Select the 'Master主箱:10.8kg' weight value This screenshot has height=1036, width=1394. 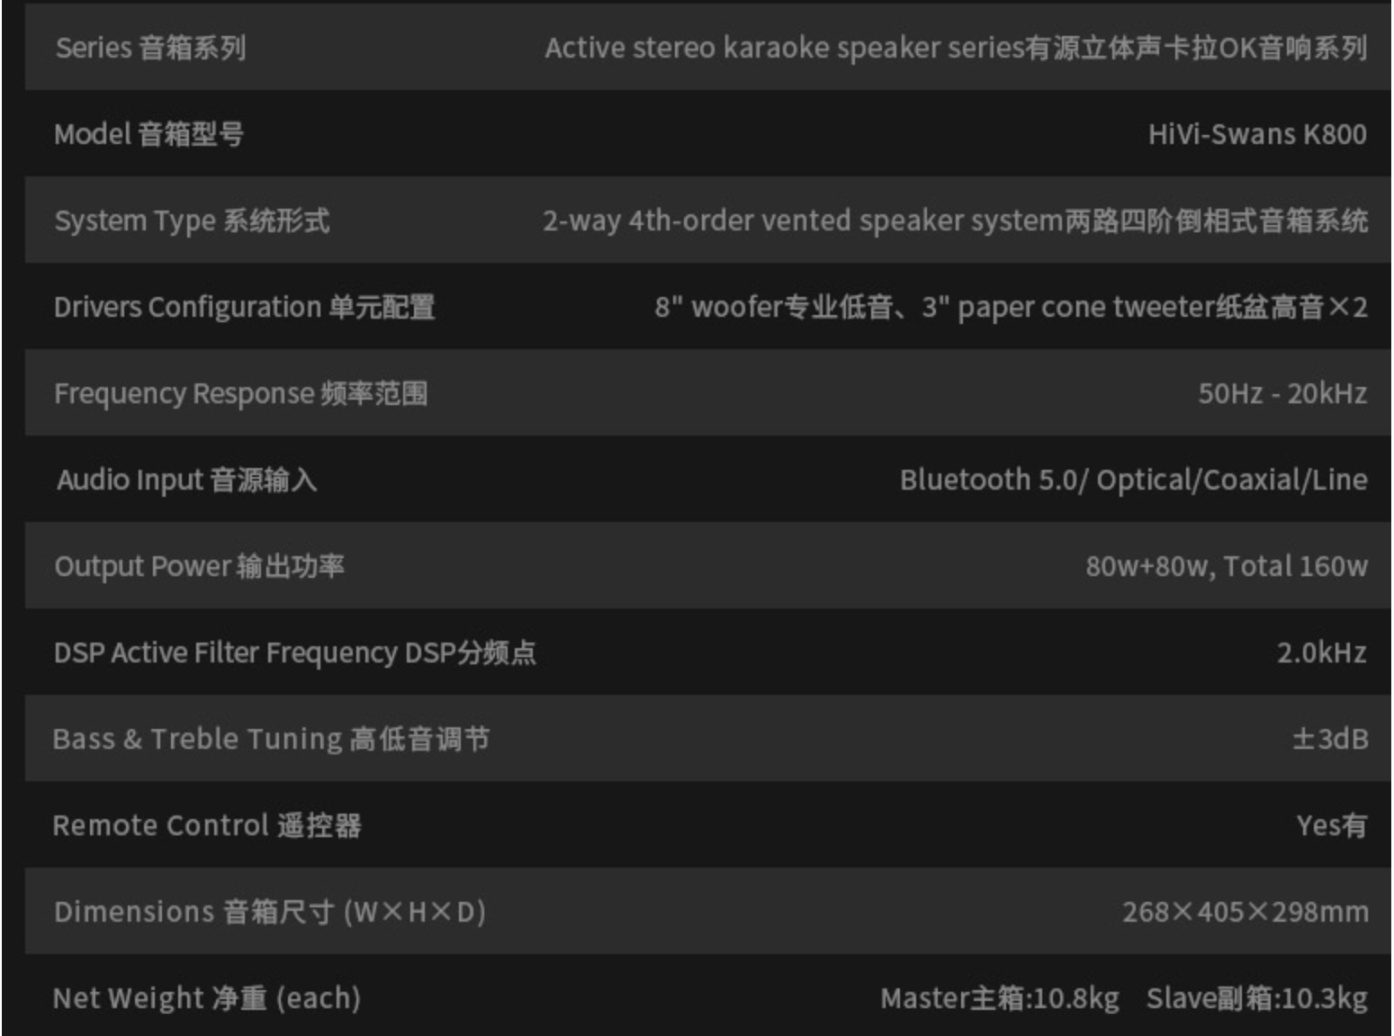tap(1000, 998)
